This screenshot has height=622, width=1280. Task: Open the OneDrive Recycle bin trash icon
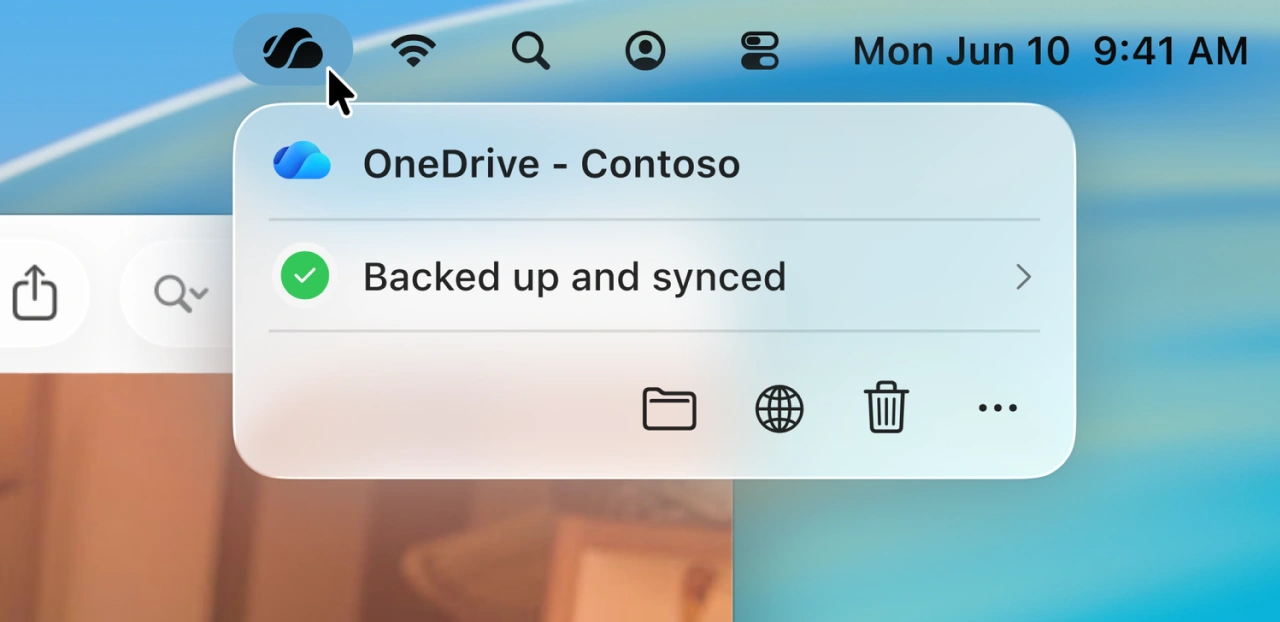(x=885, y=408)
